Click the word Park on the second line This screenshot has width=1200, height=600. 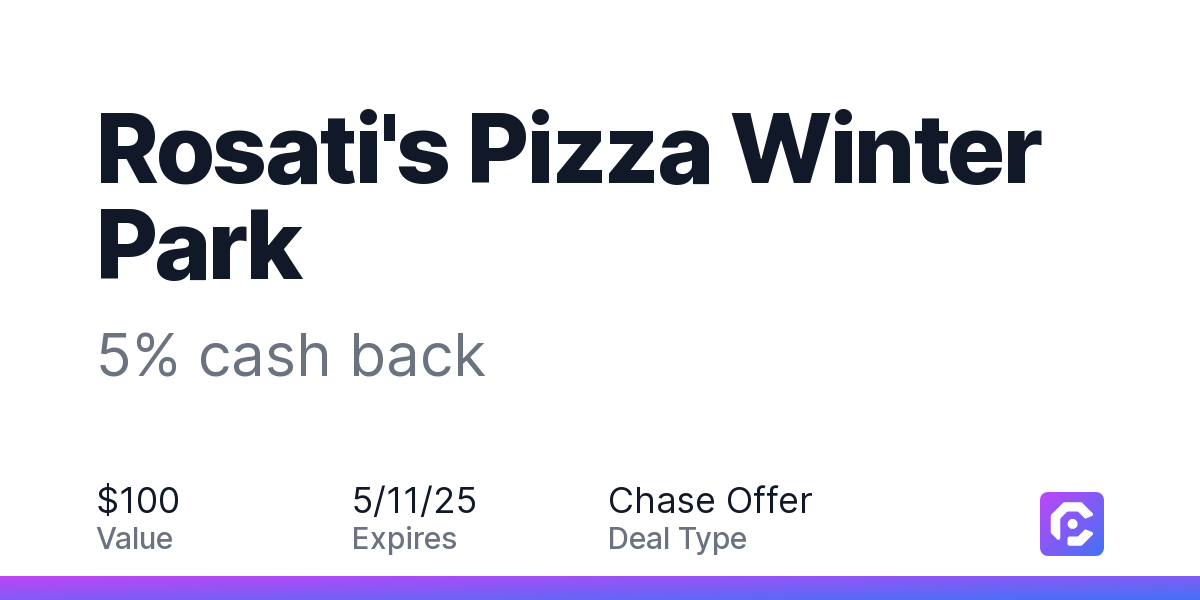(x=200, y=240)
